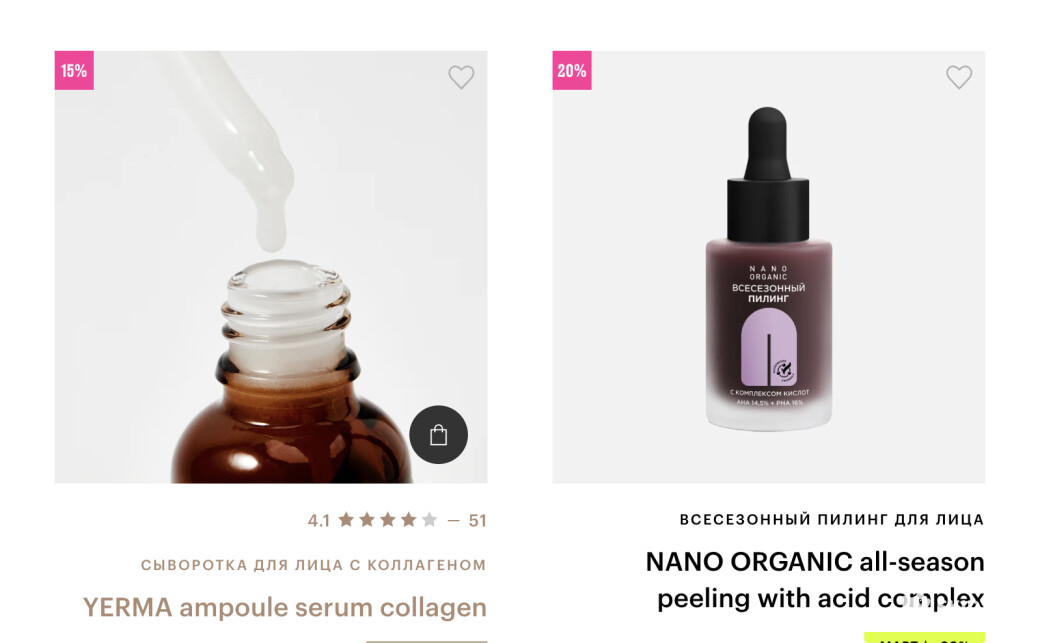Select category 'Сыворотка для лица с коллагеном'
Screen dimensions: 1040x643
(314, 565)
